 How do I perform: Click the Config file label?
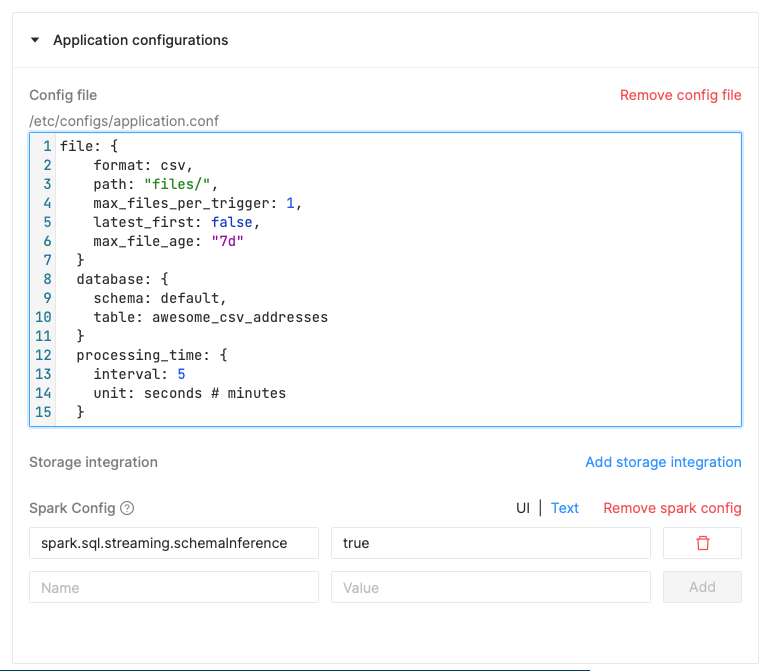click(x=63, y=95)
